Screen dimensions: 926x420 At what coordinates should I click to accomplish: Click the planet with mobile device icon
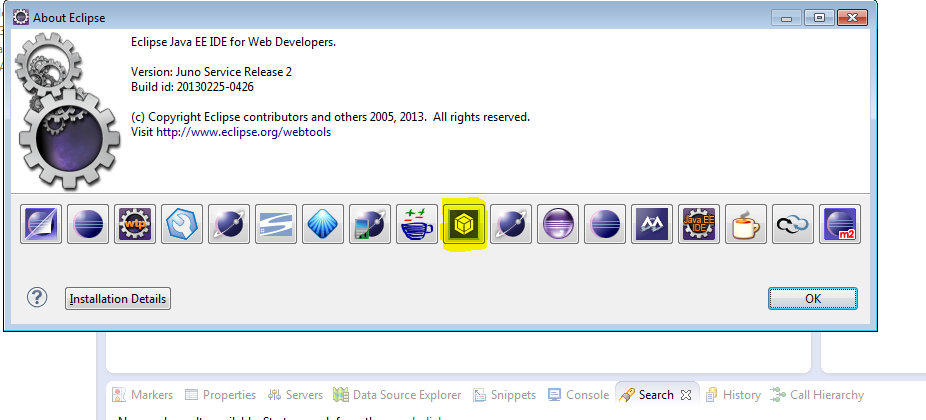[370, 224]
